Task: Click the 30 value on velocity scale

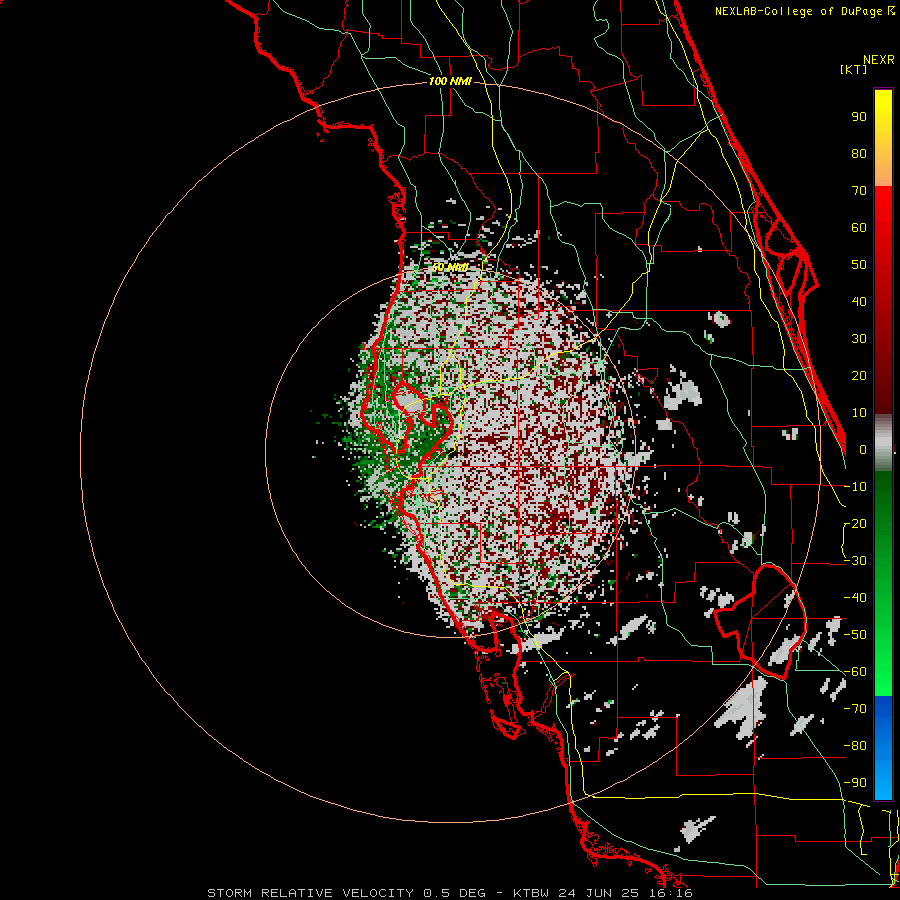Action: click(x=859, y=339)
